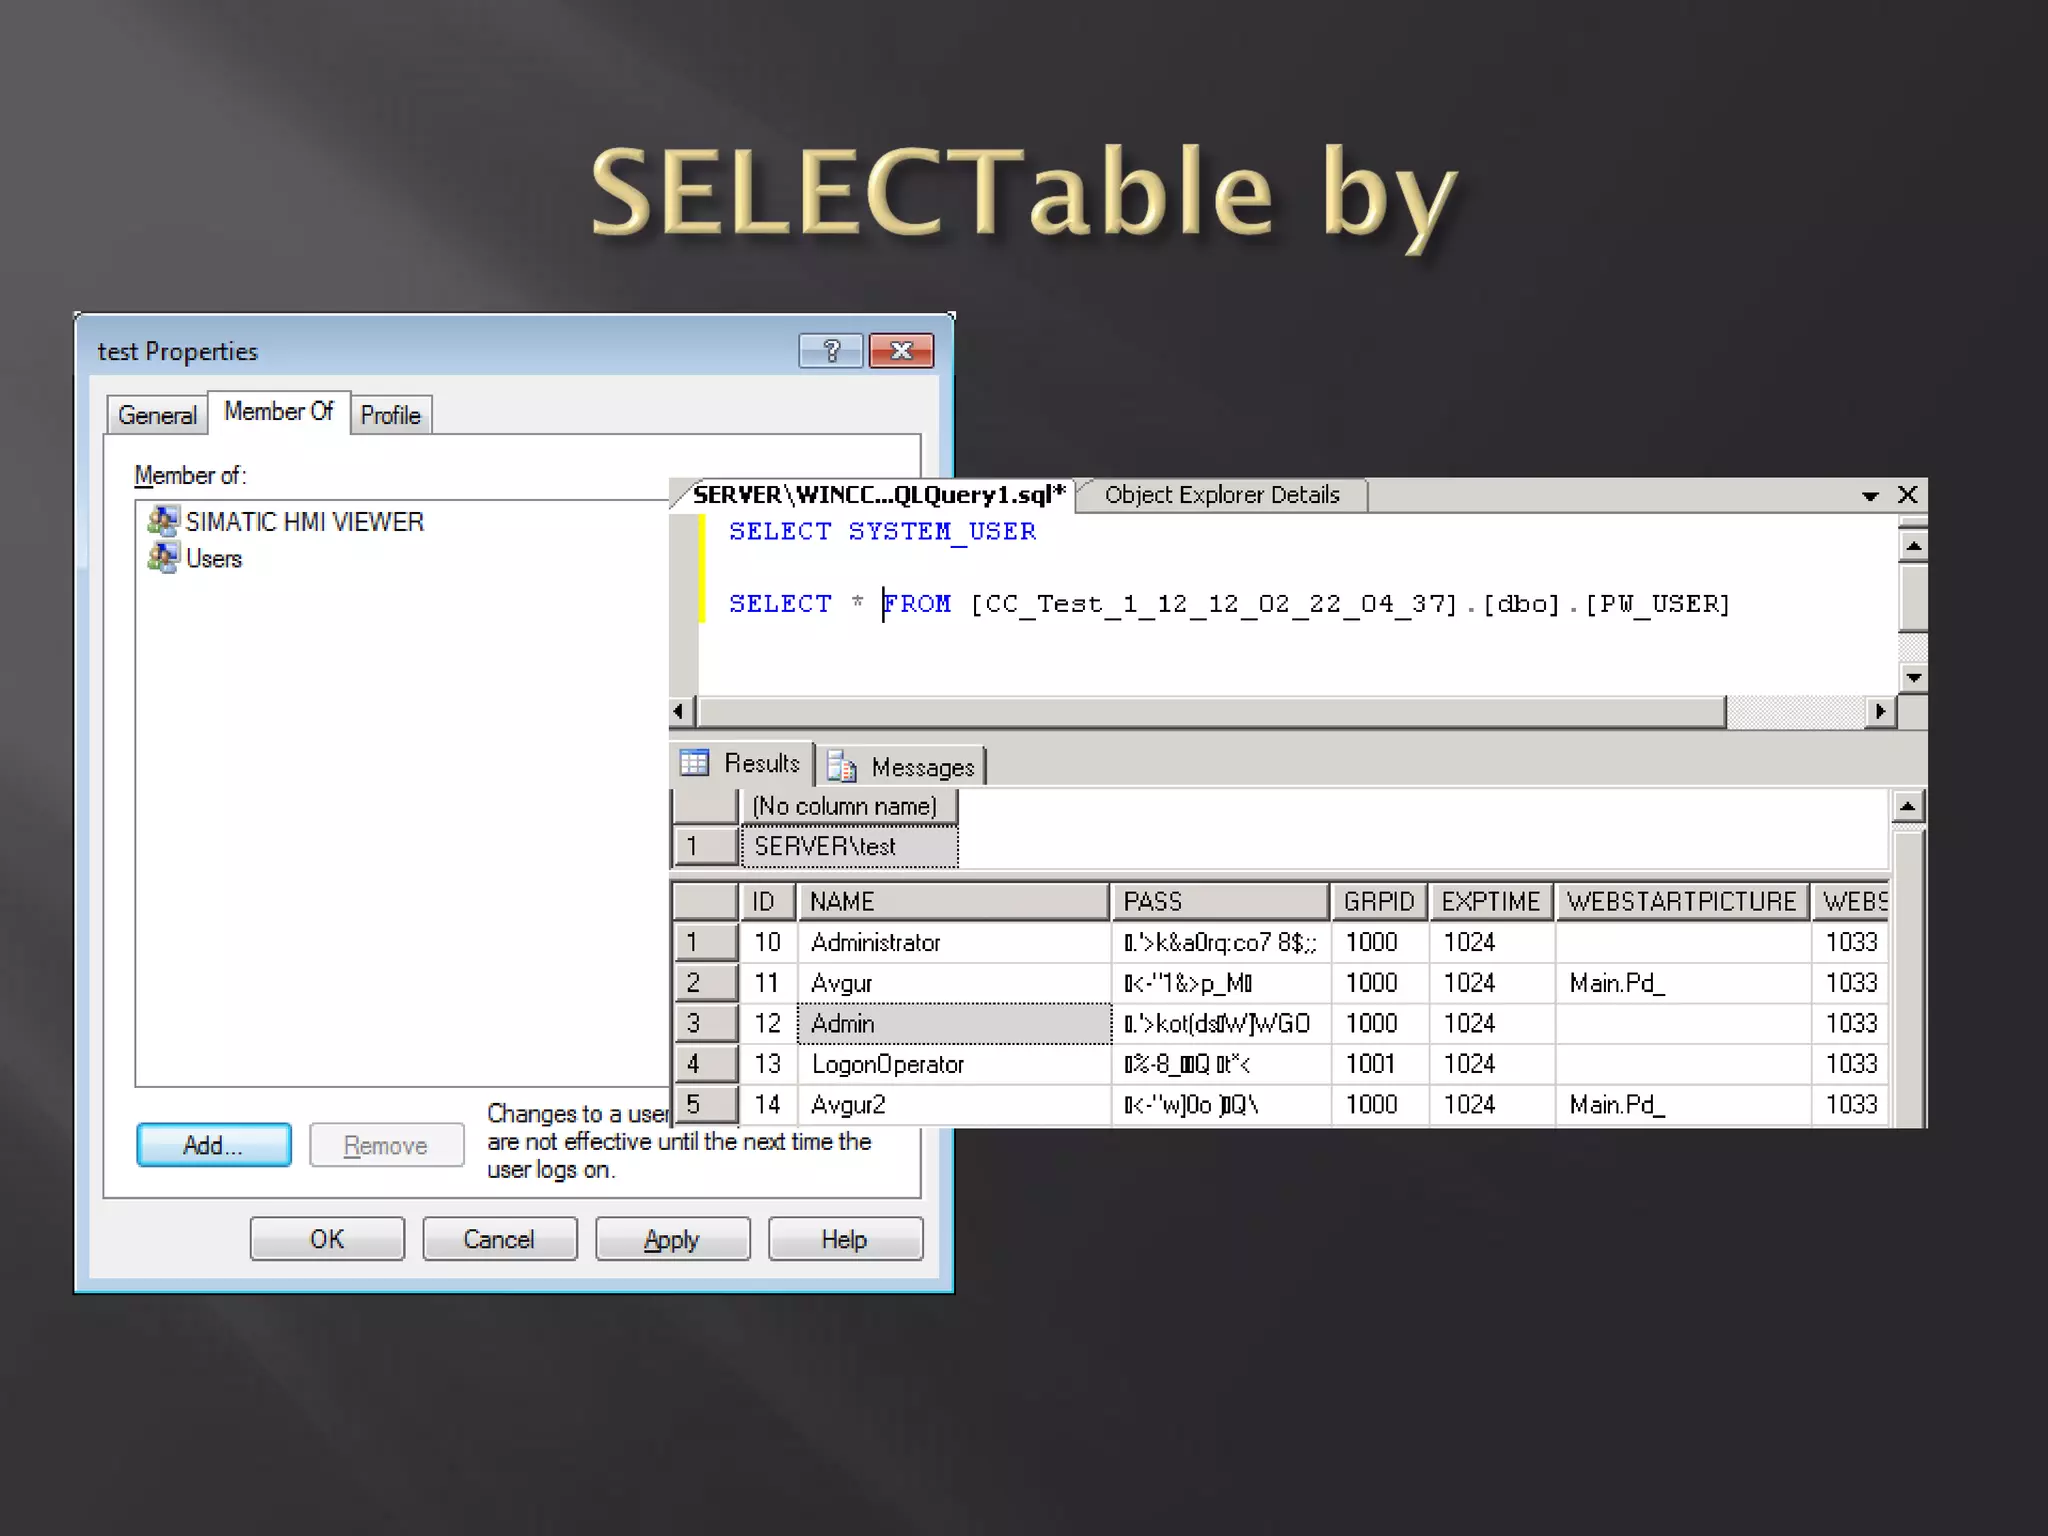
Task: Select results row 4 header
Action: [x=704, y=1064]
